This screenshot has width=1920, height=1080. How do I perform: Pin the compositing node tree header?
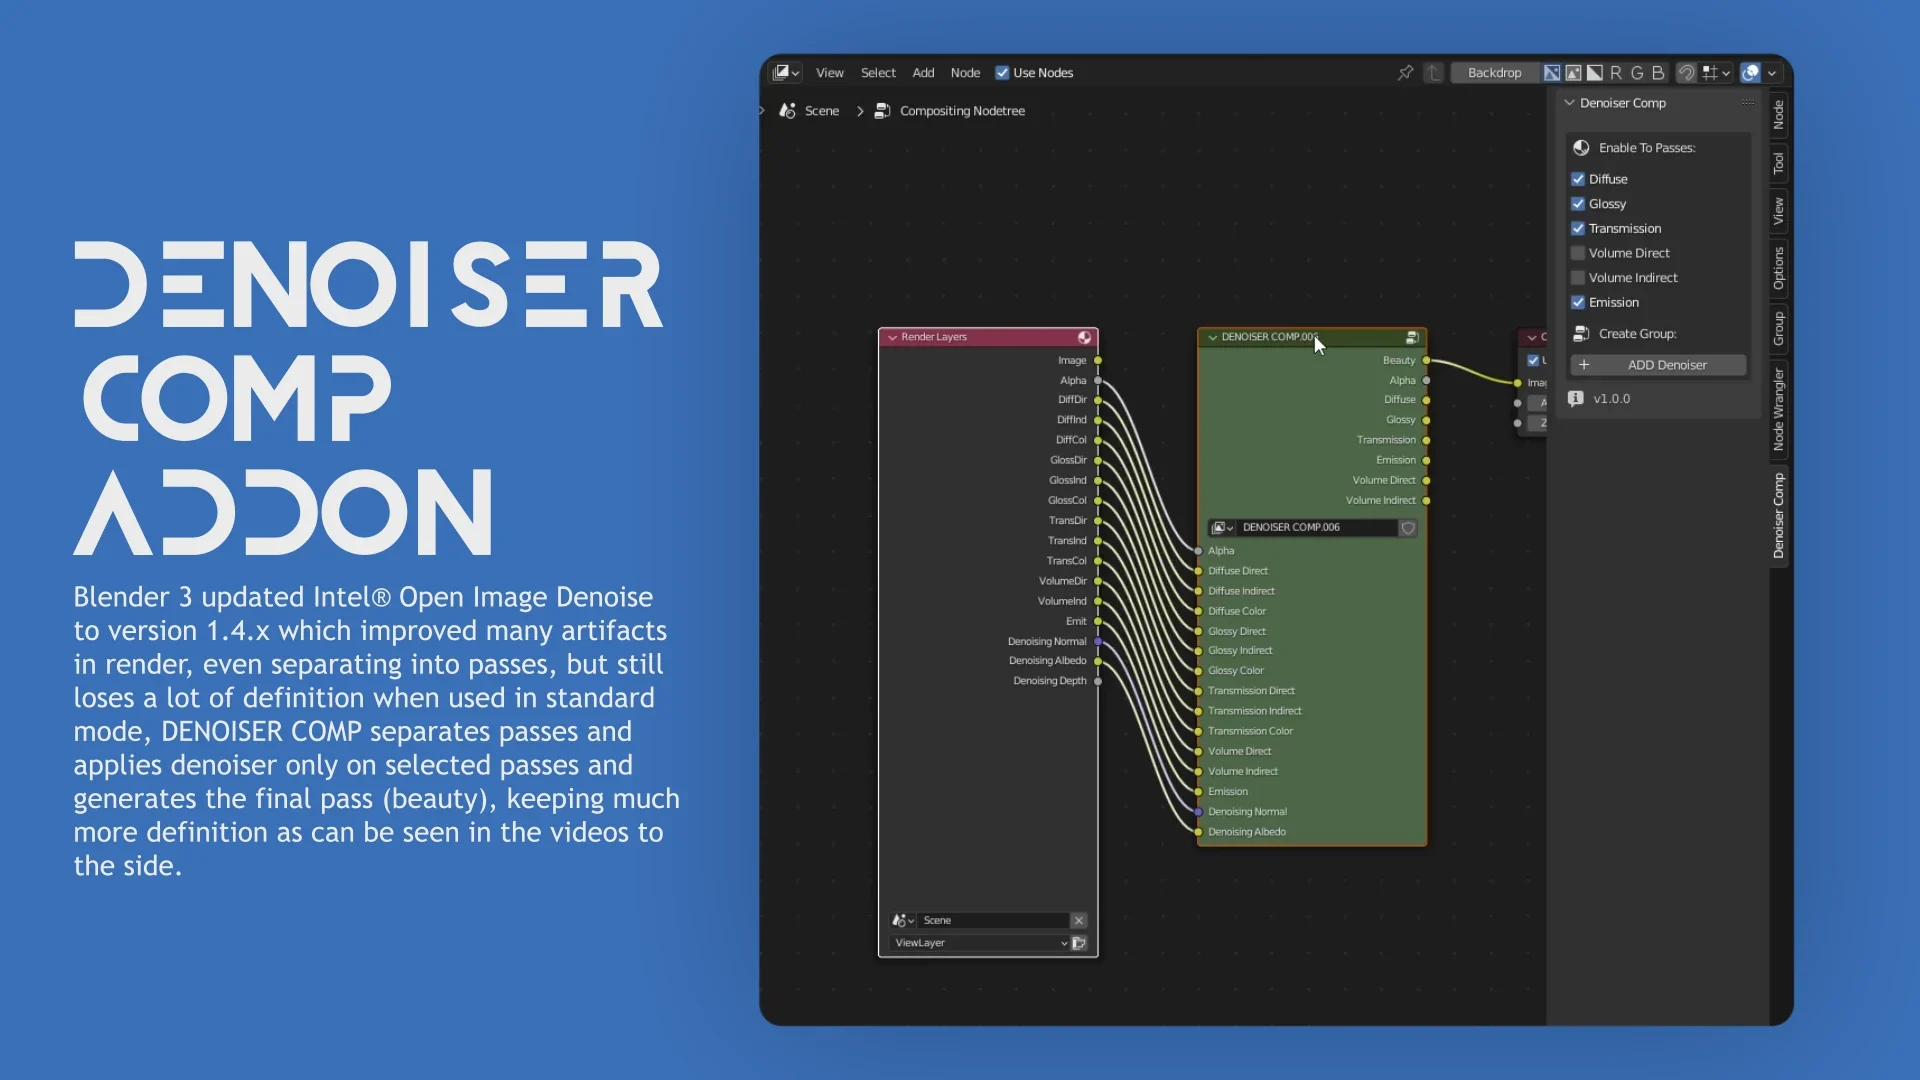tap(1407, 72)
